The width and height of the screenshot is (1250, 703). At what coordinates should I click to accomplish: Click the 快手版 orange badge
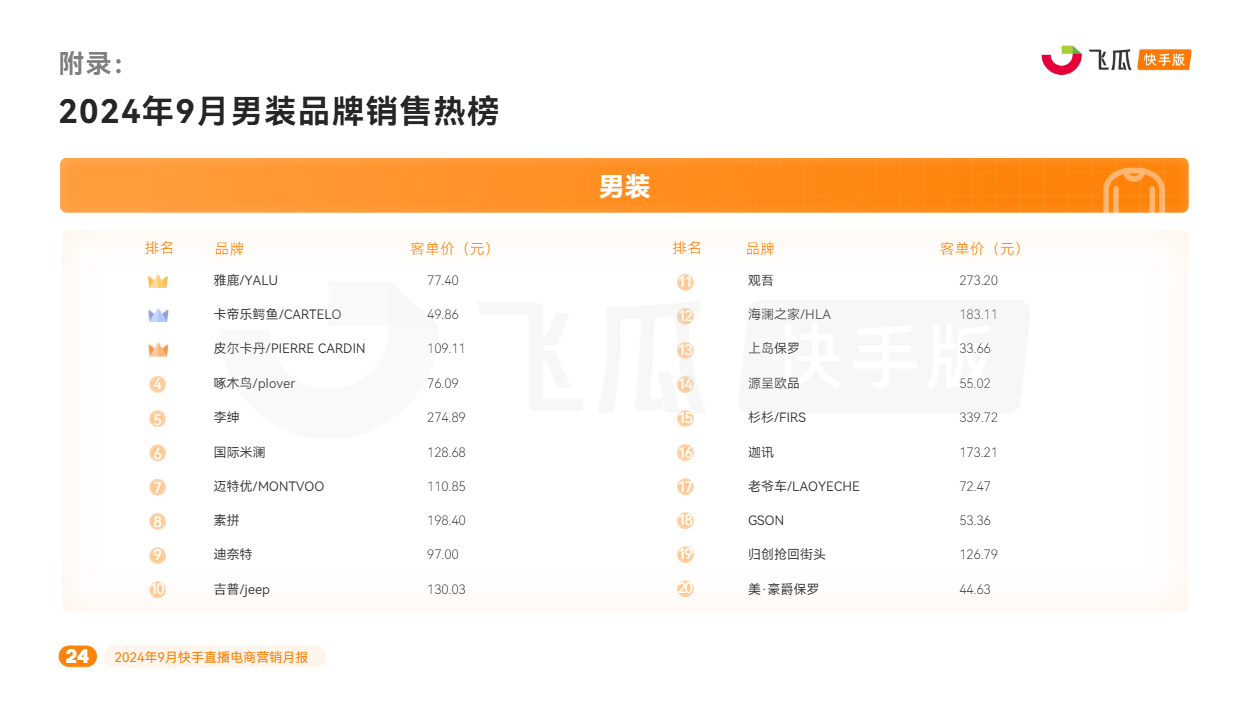click(1166, 60)
